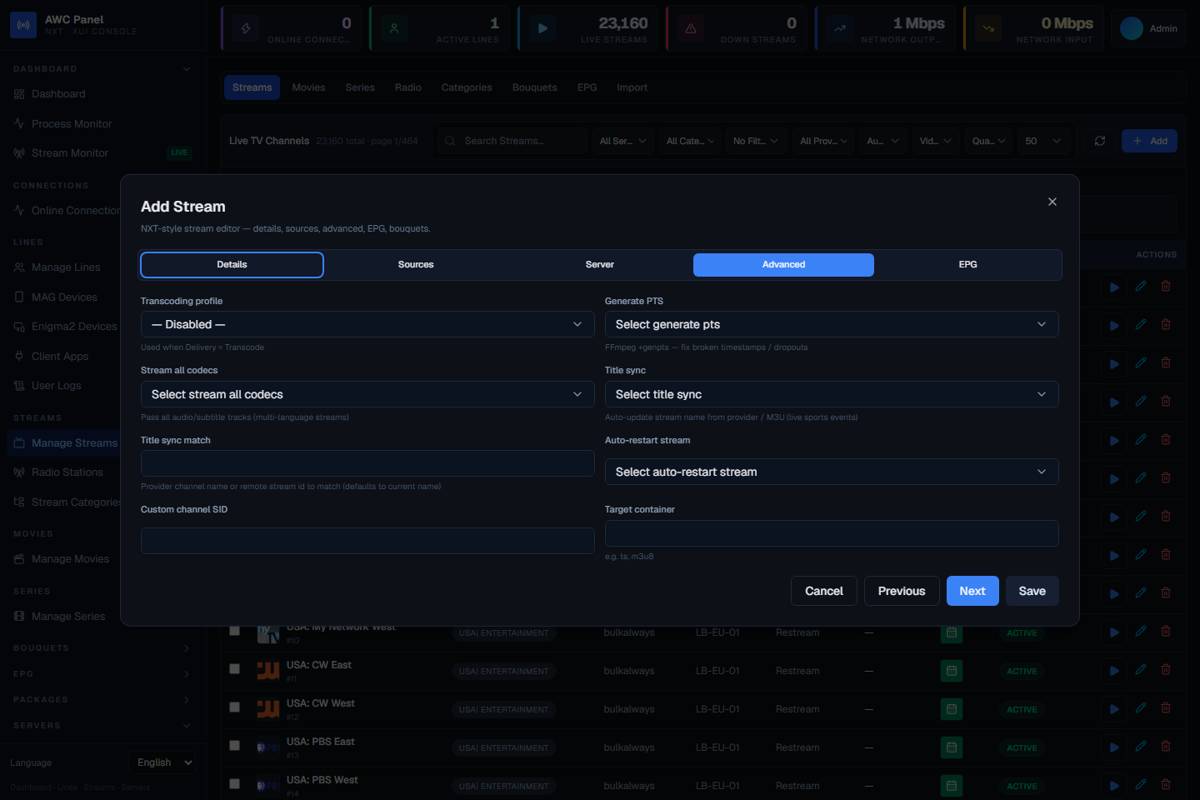Click the Cancel button
The width and height of the screenshot is (1200, 800).
(824, 591)
